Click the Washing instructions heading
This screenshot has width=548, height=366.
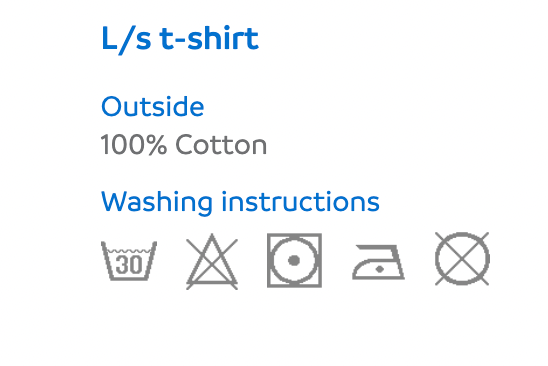[x=240, y=202]
